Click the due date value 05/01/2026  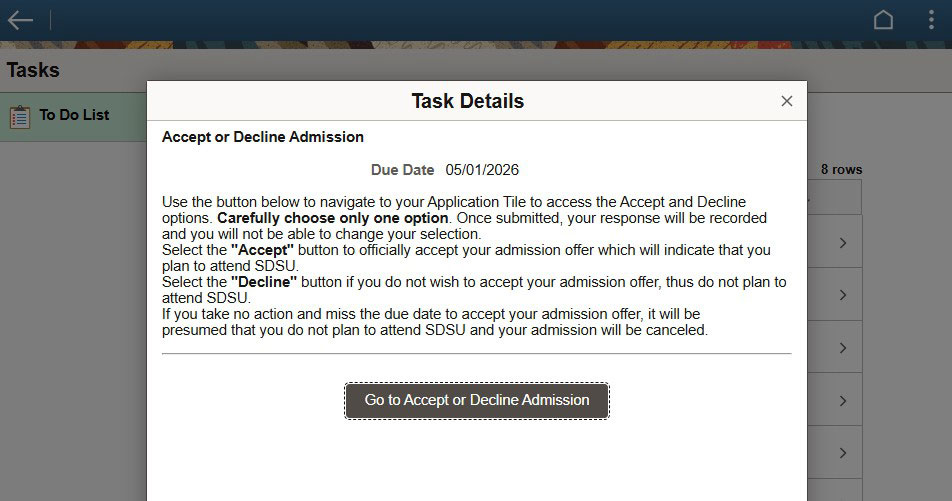(482, 170)
